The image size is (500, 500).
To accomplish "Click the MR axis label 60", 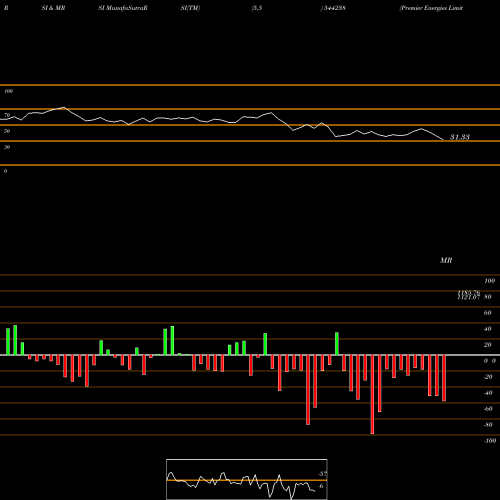I will coord(488,313).
